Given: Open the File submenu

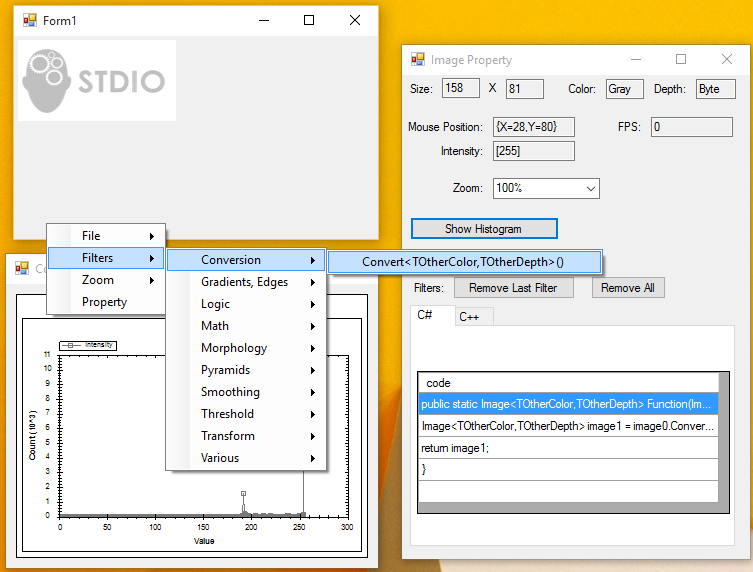Looking at the screenshot, I should (106, 236).
